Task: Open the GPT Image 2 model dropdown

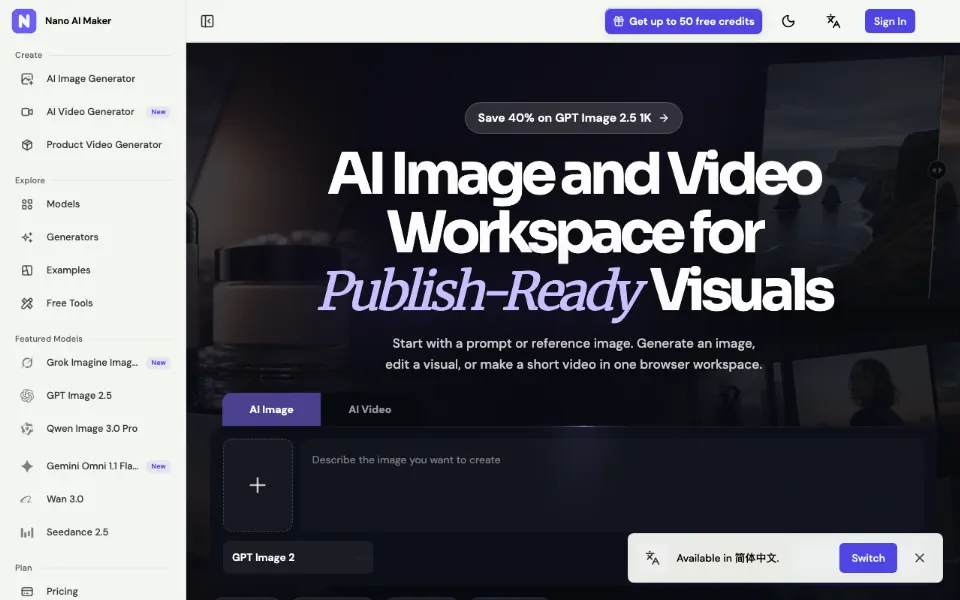Action: point(298,558)
